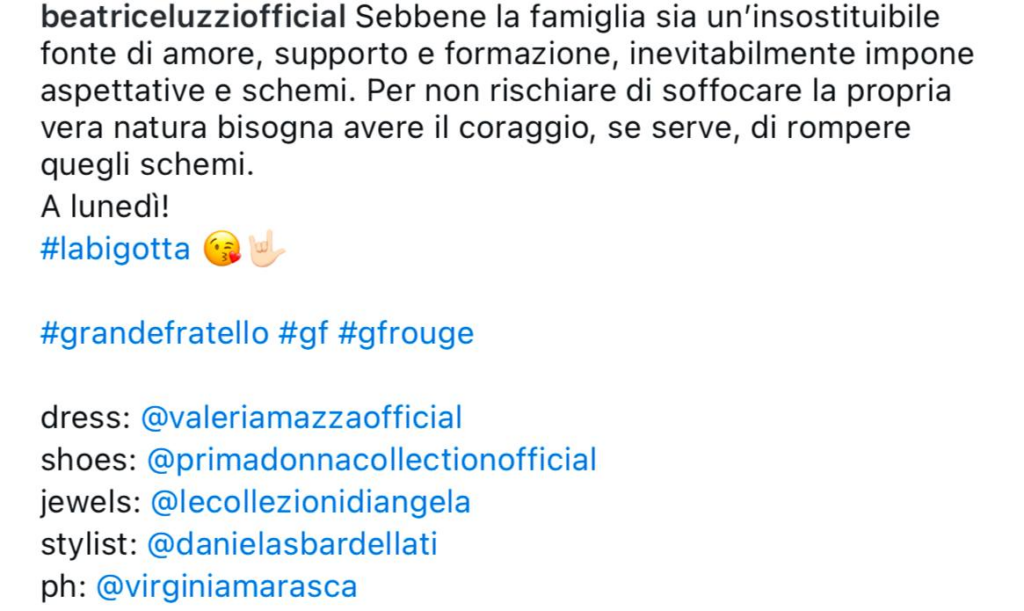Click the rock hand gesture emoji

pyautogui.click(x=266, y=249)
